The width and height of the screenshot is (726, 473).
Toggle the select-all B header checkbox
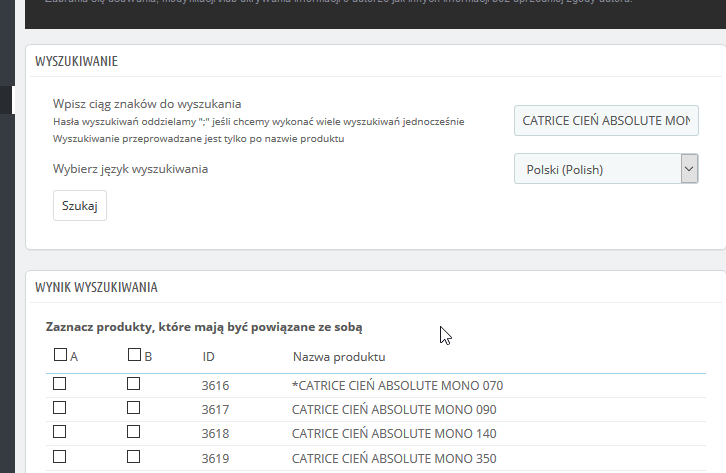[134, 355]
